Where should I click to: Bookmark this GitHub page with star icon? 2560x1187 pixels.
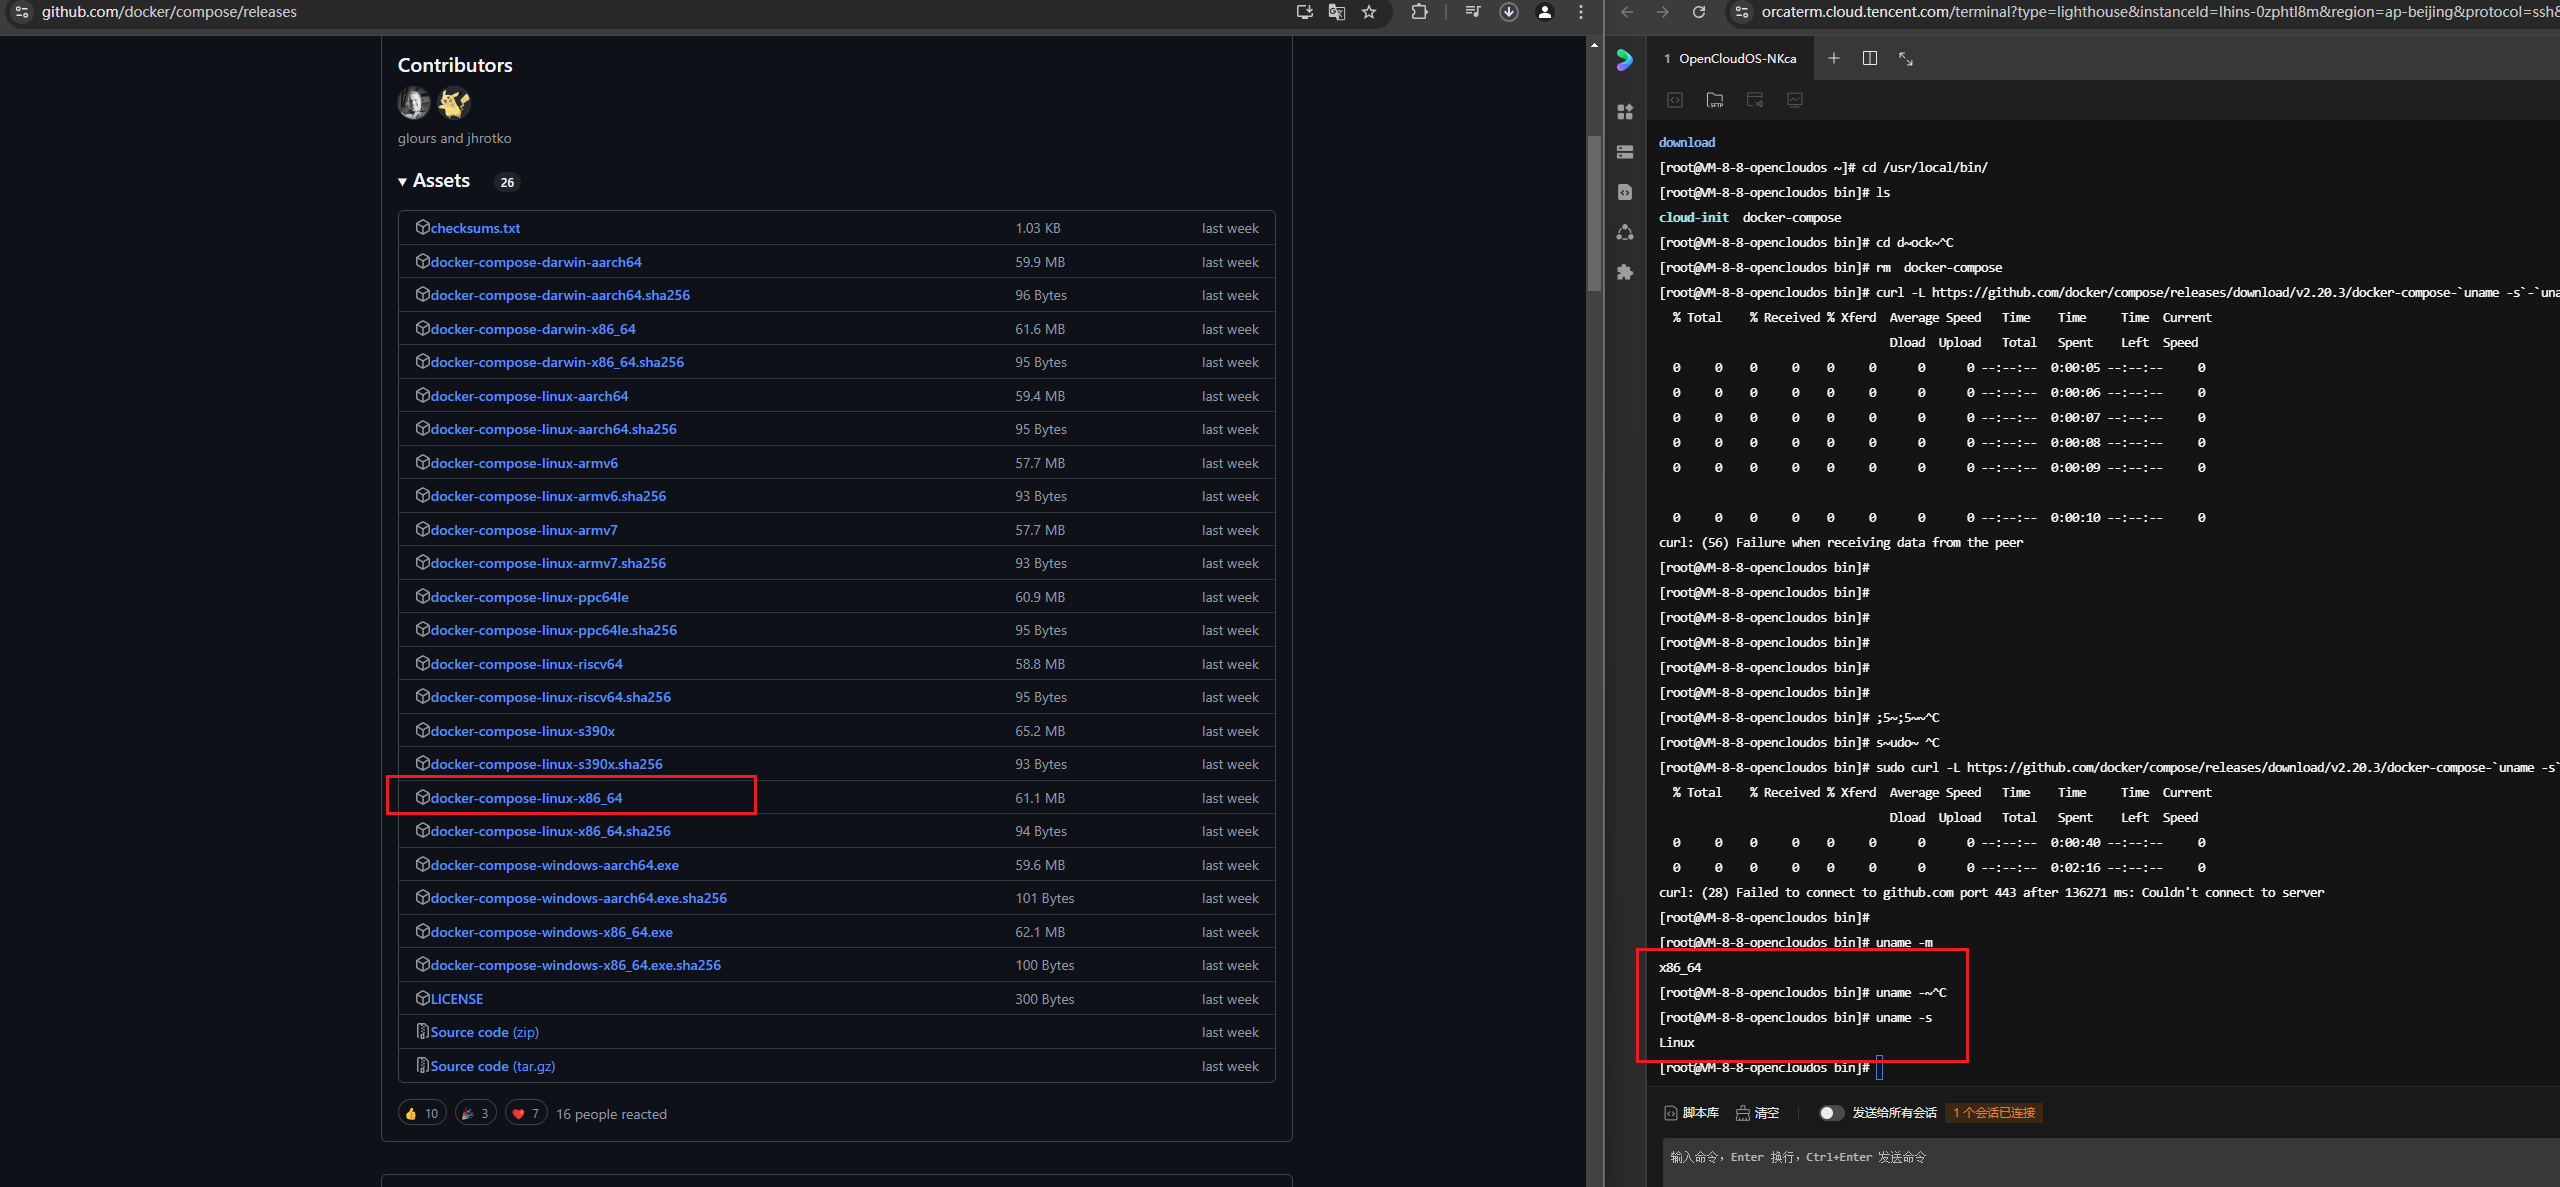tap(1369, 12)
